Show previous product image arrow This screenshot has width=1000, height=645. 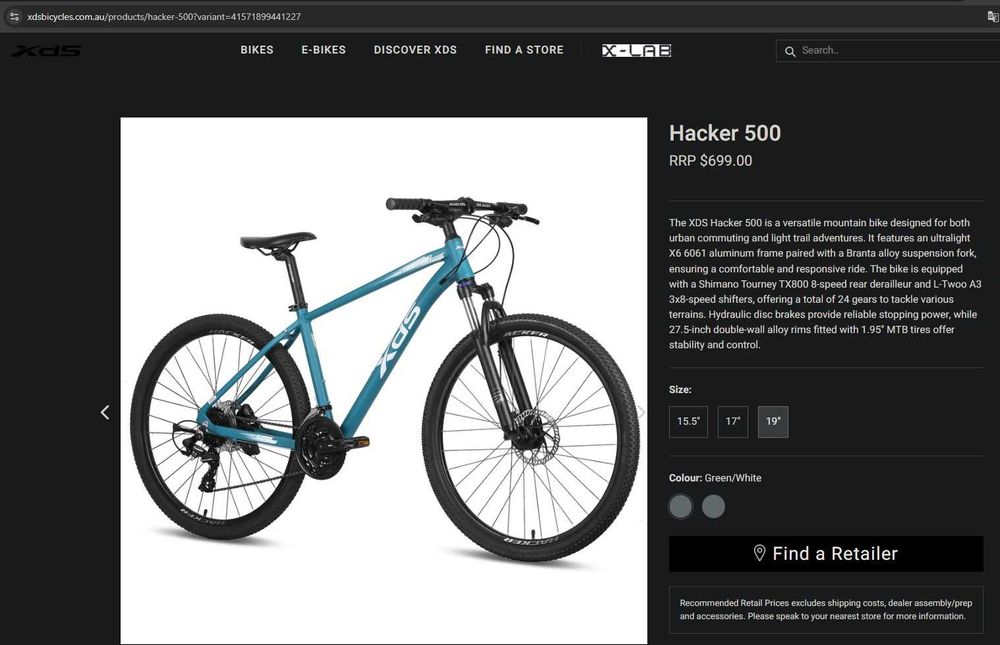click(105, 412)
